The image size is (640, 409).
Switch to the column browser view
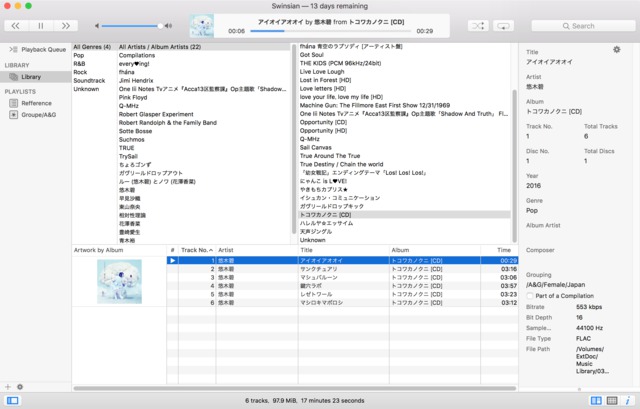pos(597,400)
